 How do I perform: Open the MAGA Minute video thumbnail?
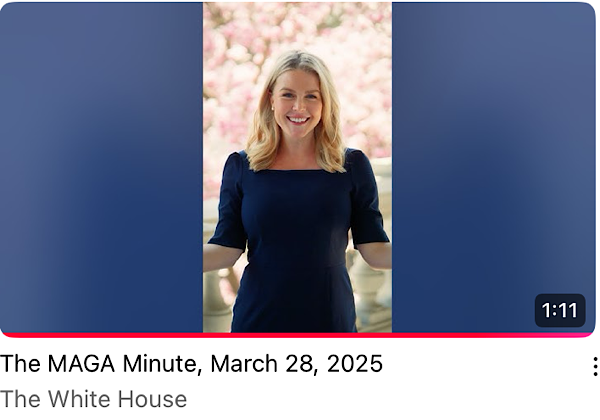298,168
